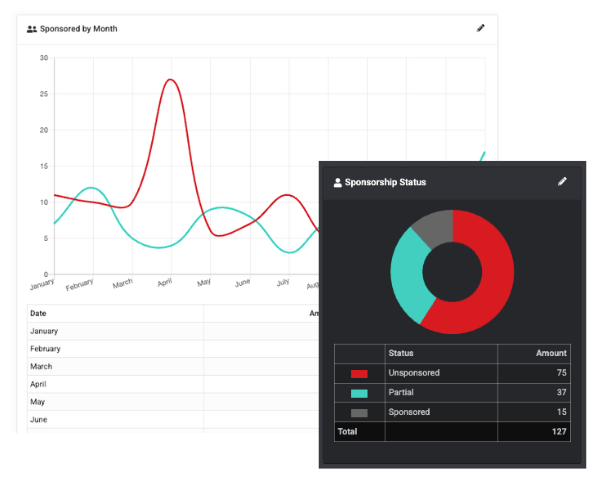Image resolution: width=598 pixels, height=481 pixels.
Task: Click the Sponsorship Status panel title
Action: coord(385,182)
